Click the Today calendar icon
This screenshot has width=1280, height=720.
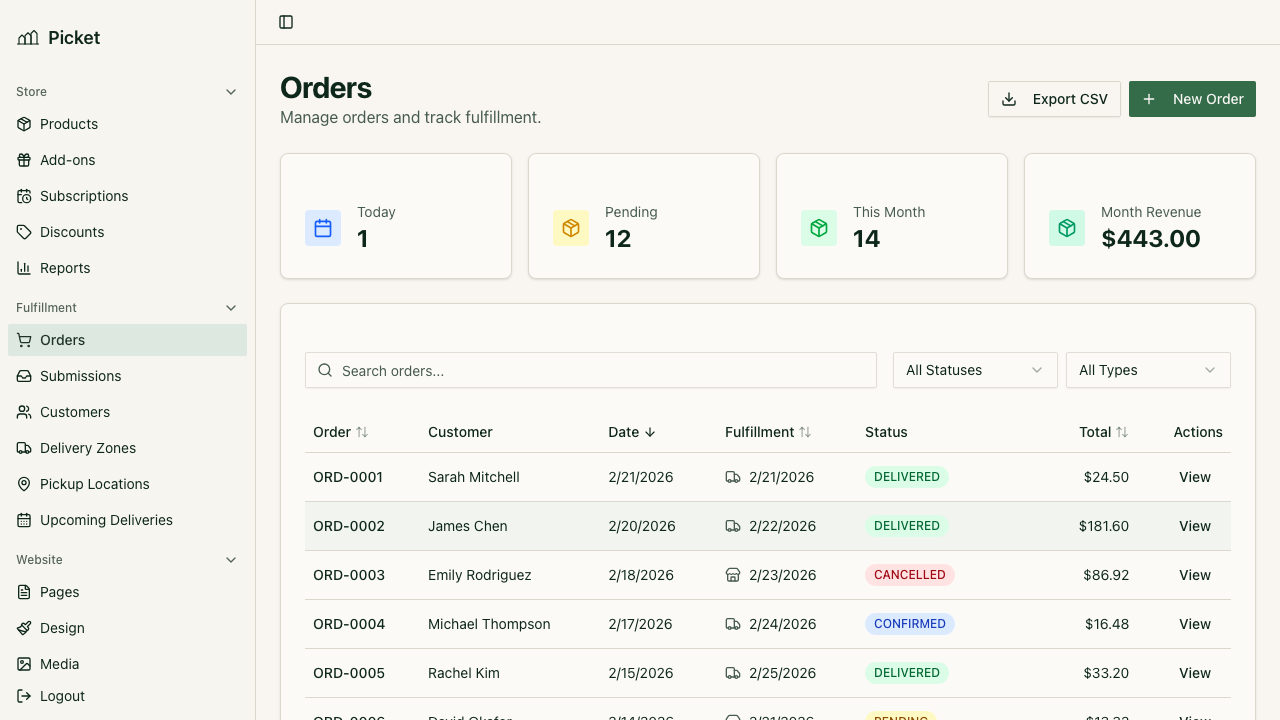(323, 228)
